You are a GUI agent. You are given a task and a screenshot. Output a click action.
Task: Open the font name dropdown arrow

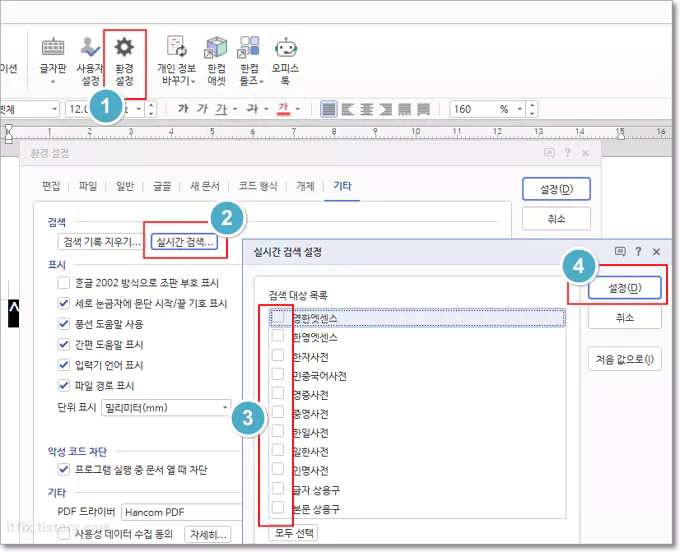coord(55,109)
